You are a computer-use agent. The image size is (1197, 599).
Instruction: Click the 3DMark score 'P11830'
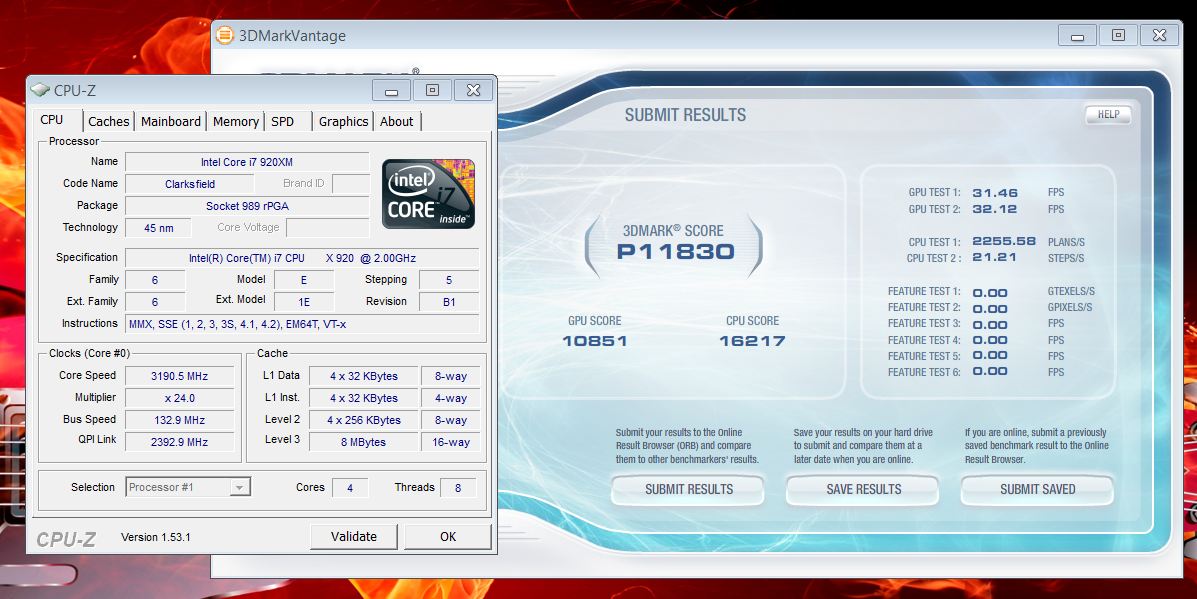coord(676,252)
